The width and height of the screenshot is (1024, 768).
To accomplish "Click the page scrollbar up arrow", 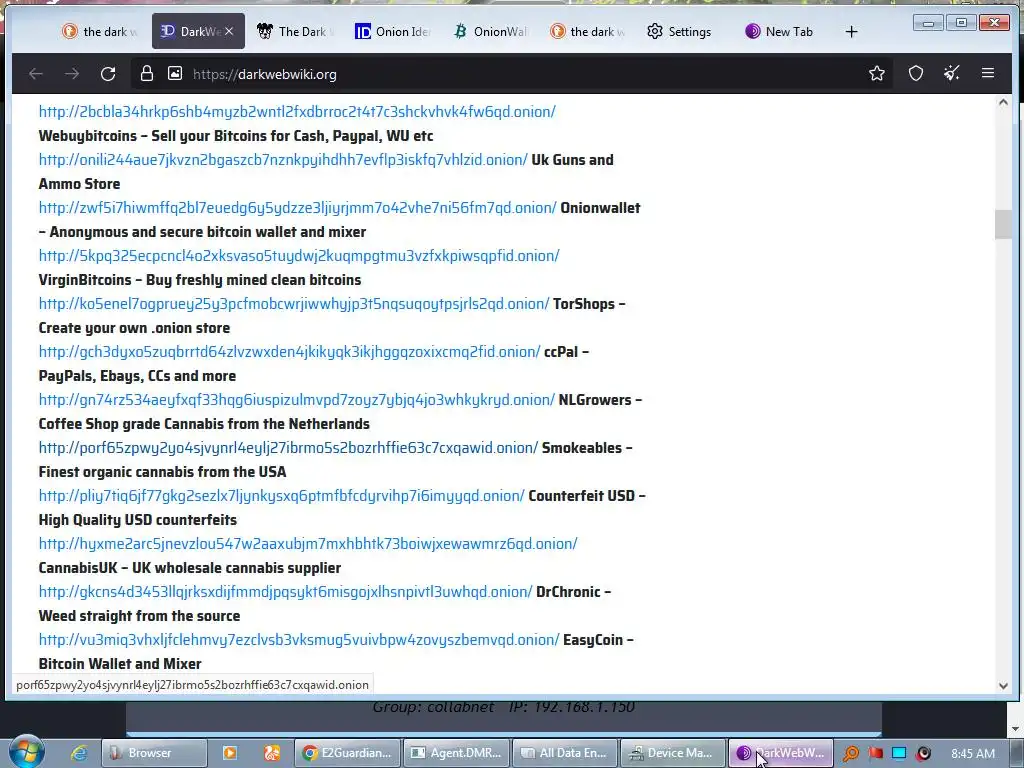I will (x=1003, y=103).
